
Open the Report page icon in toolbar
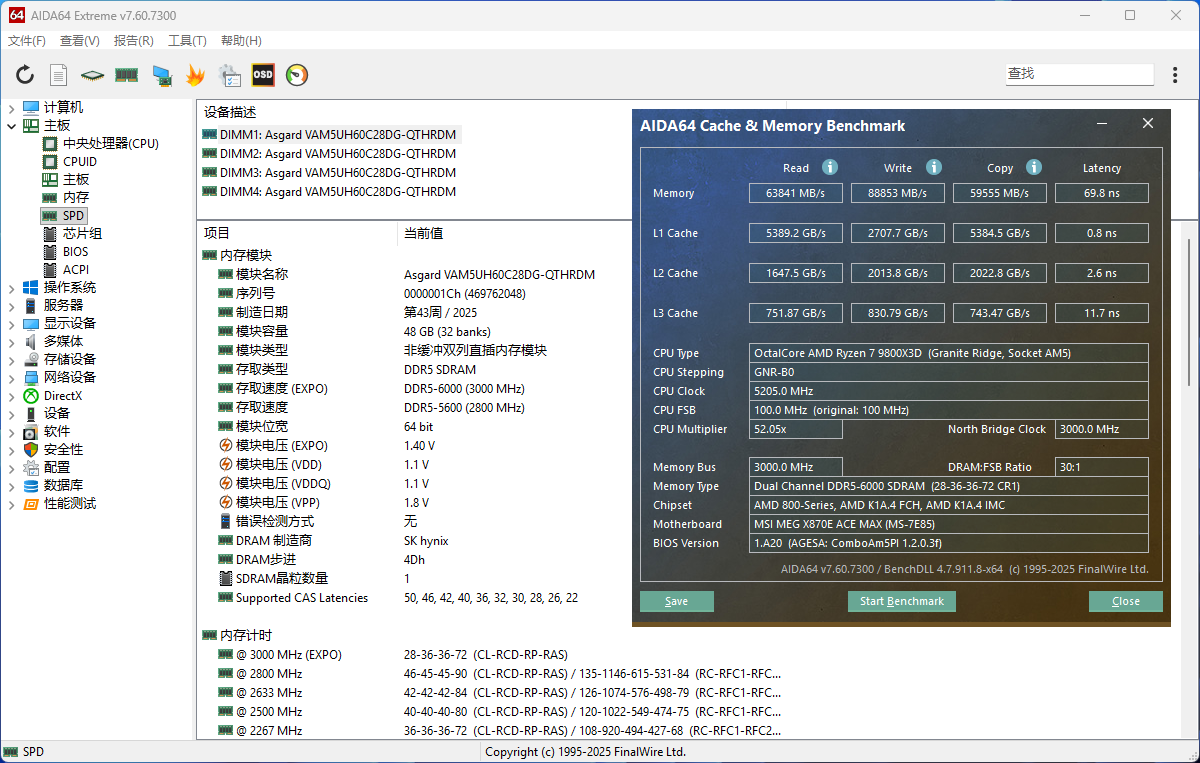coord(59,75)
